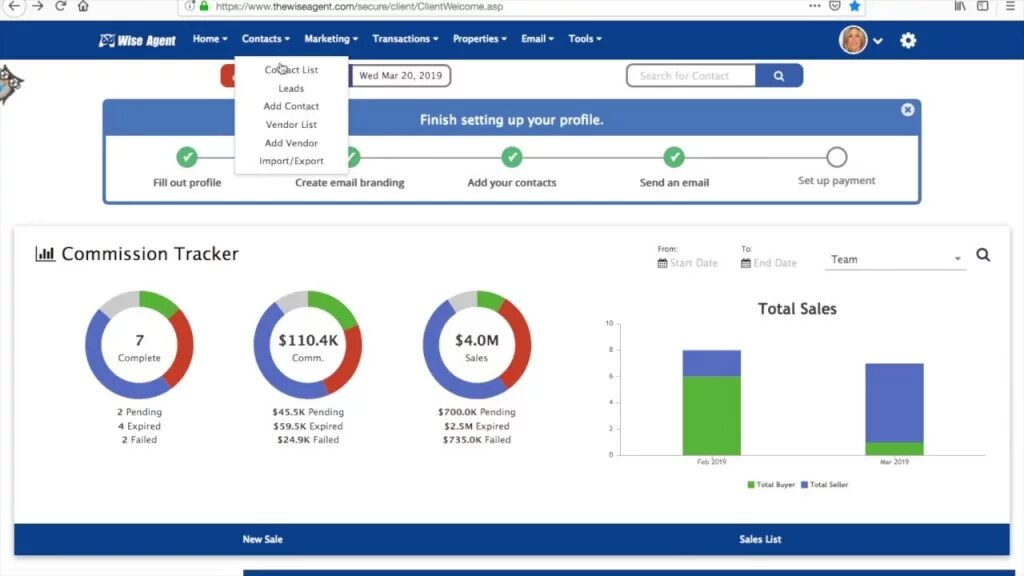Open the chevron next to profile avatar
Image resolution: width=1024 pixels, height=576 pixels.
tap(878, 42)
